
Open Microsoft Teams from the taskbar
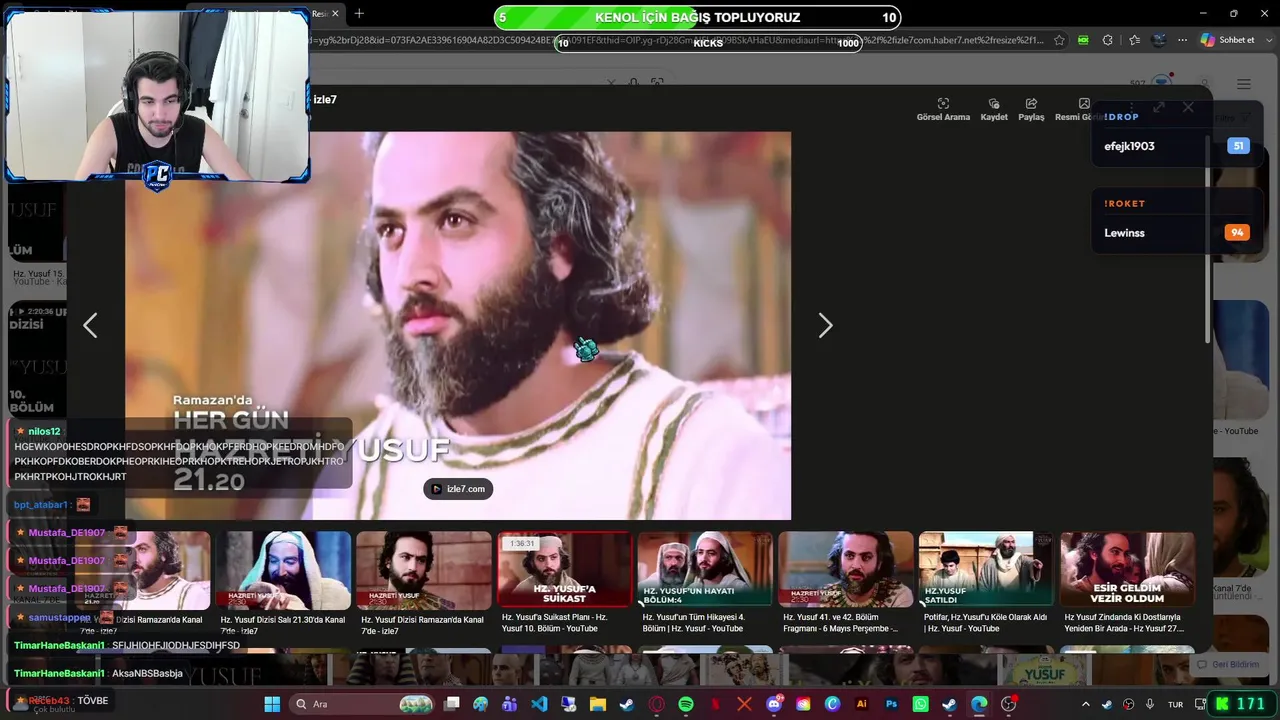[x=510, y=704]
